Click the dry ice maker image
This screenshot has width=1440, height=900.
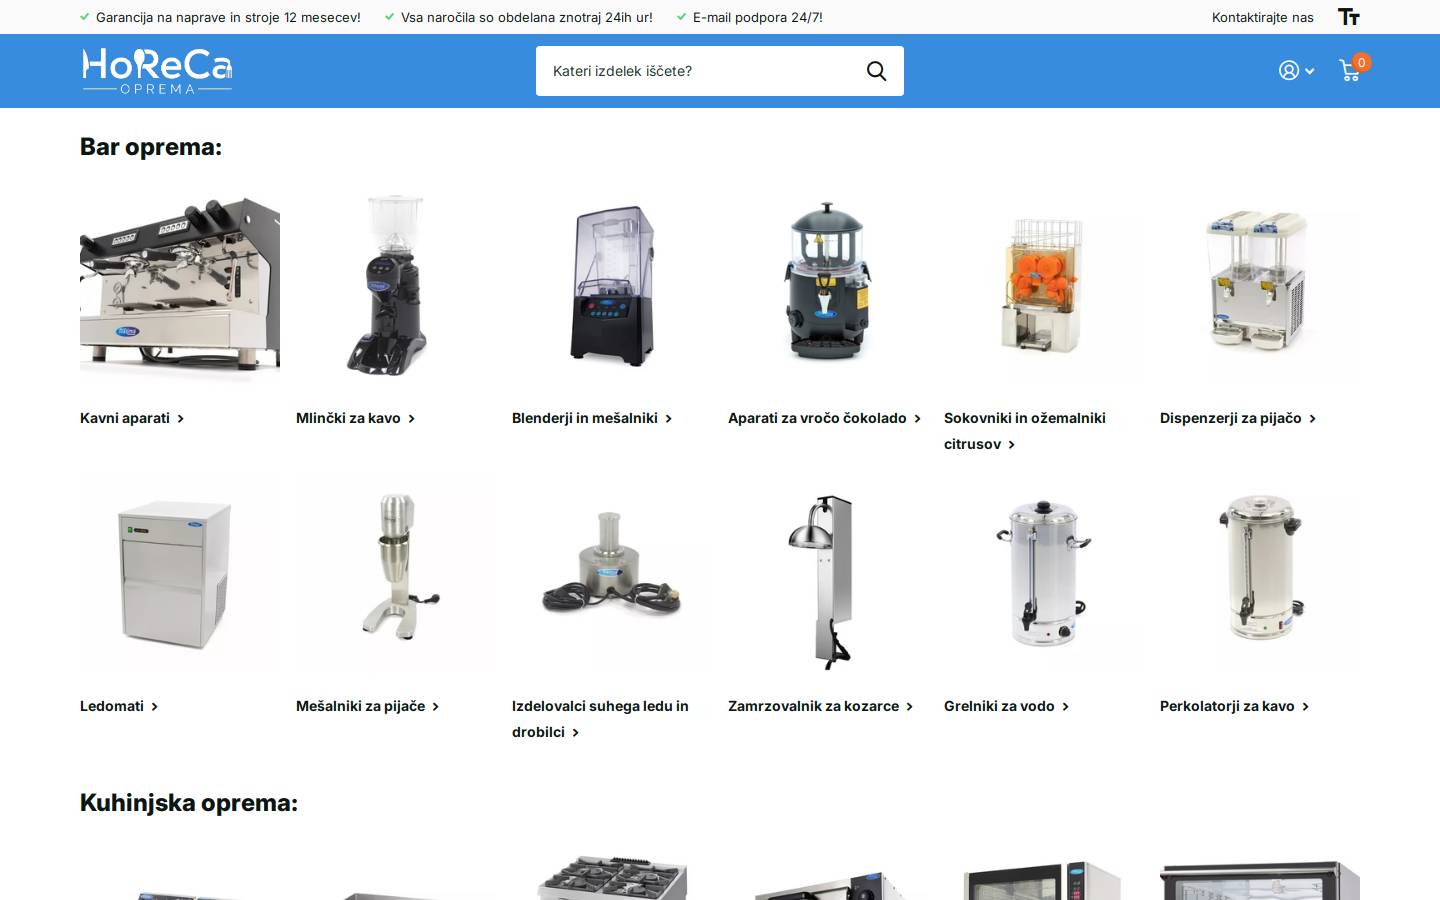coord(612,574)
